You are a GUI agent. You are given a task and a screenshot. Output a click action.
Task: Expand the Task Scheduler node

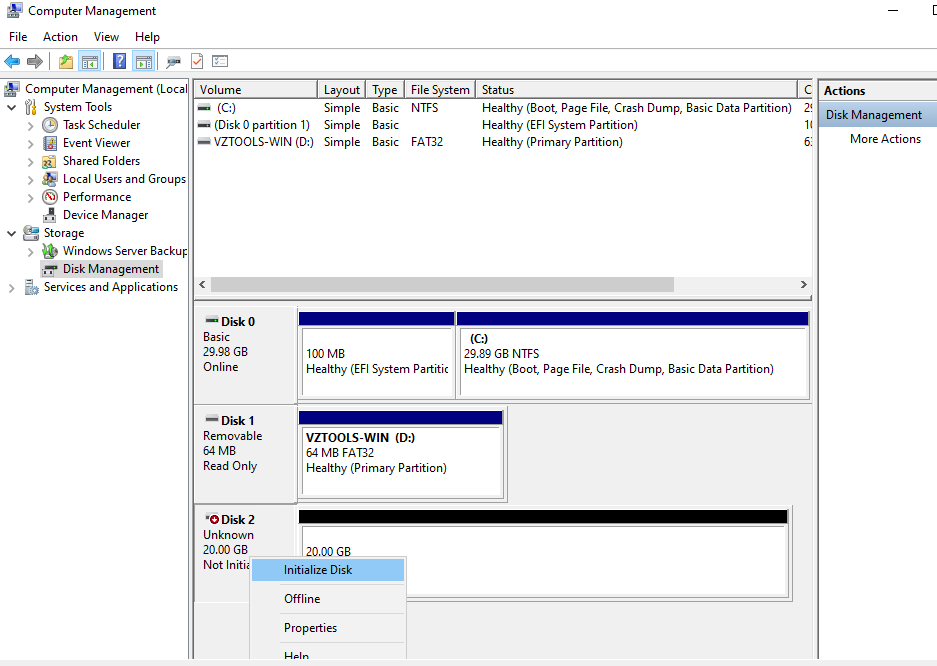pos(30,126)
